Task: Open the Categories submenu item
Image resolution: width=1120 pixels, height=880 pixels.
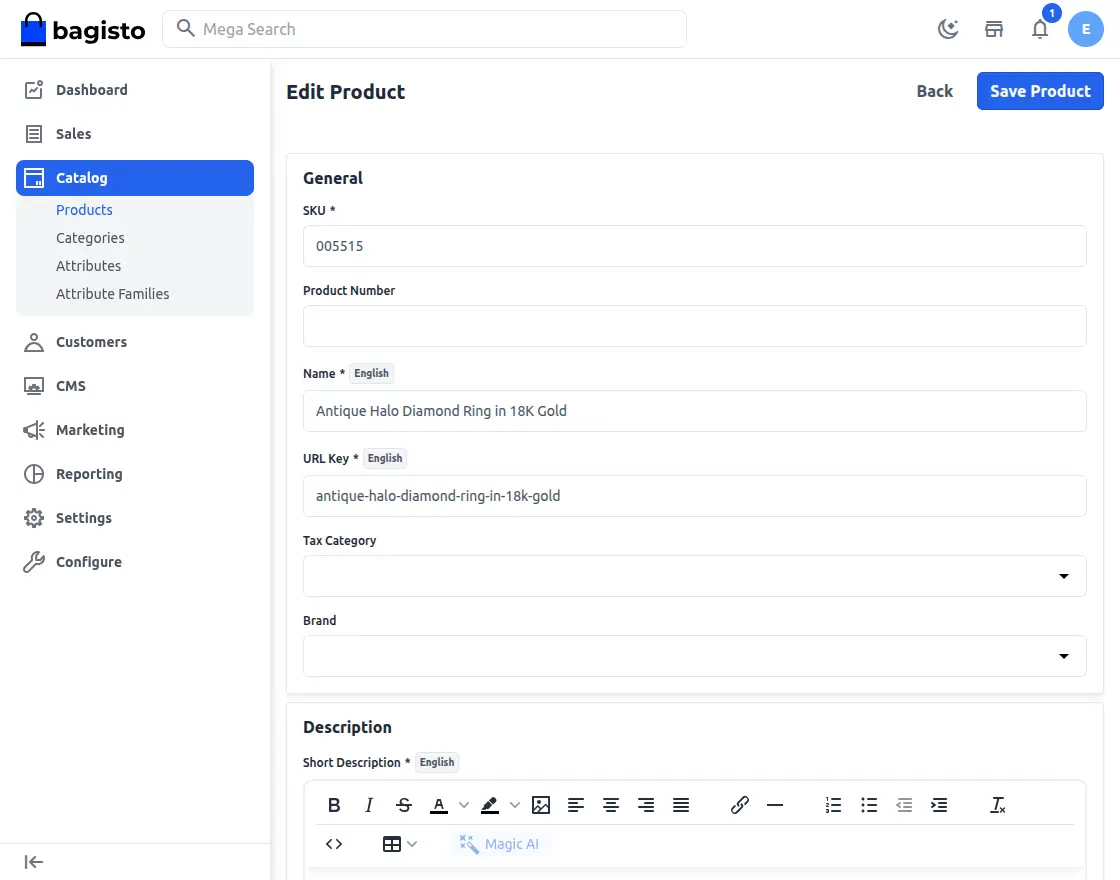Action: (90, 238)
